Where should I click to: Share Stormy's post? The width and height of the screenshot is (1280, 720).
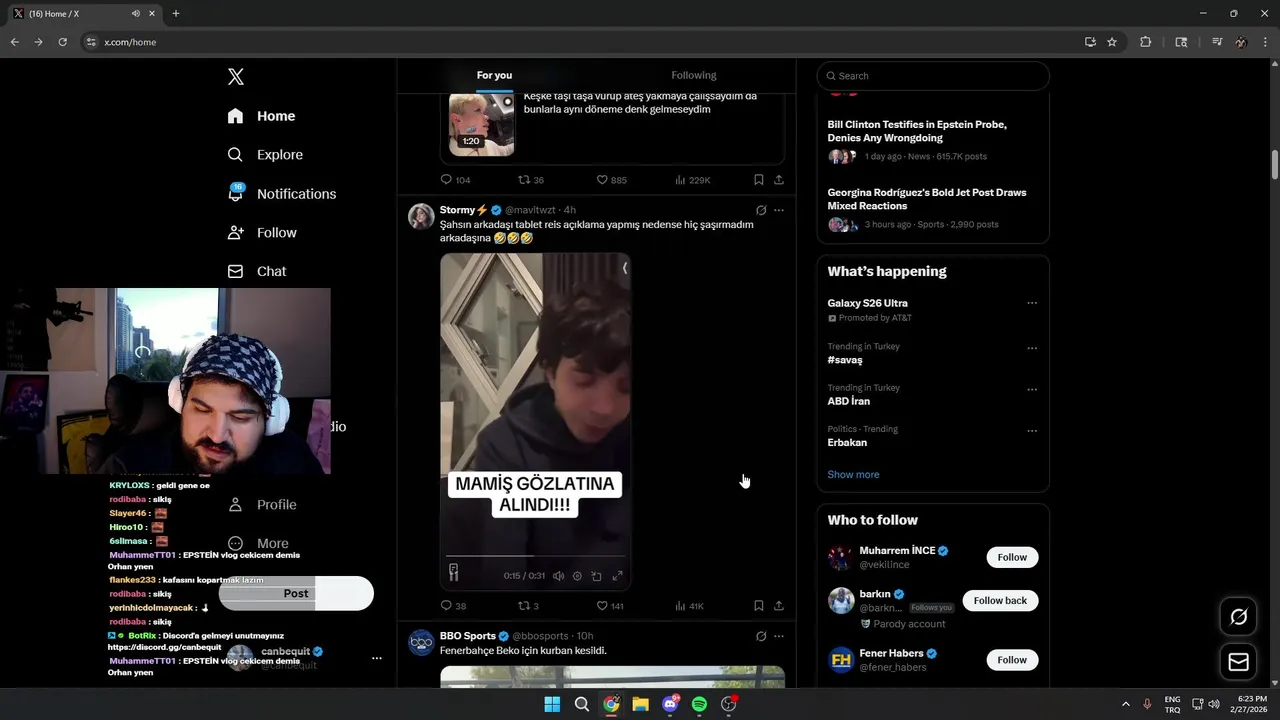778,606
